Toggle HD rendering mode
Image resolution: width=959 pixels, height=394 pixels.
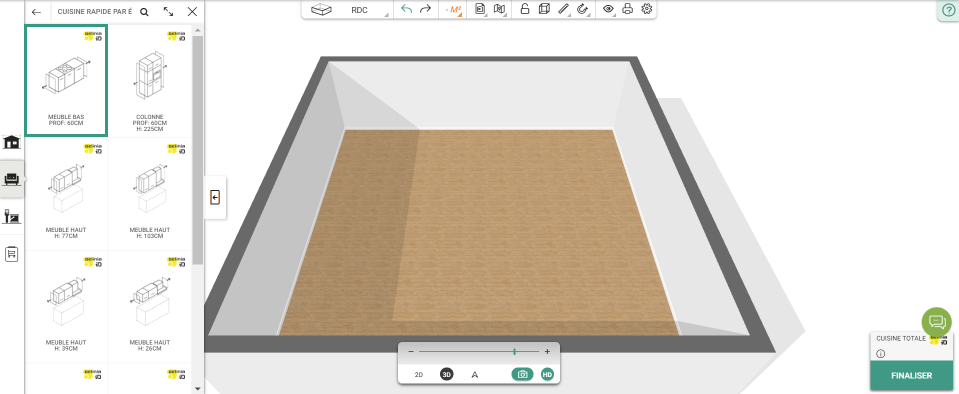tap(547, 374)
